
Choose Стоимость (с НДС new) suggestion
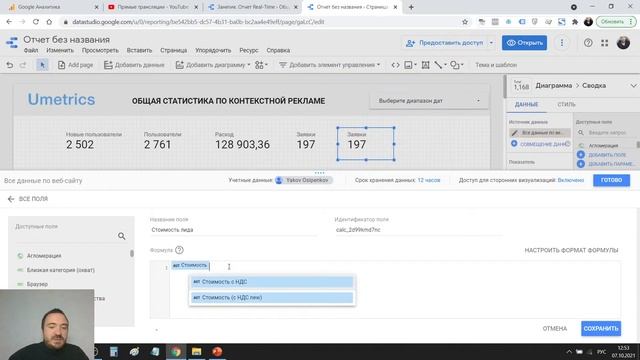pos(272,298)
